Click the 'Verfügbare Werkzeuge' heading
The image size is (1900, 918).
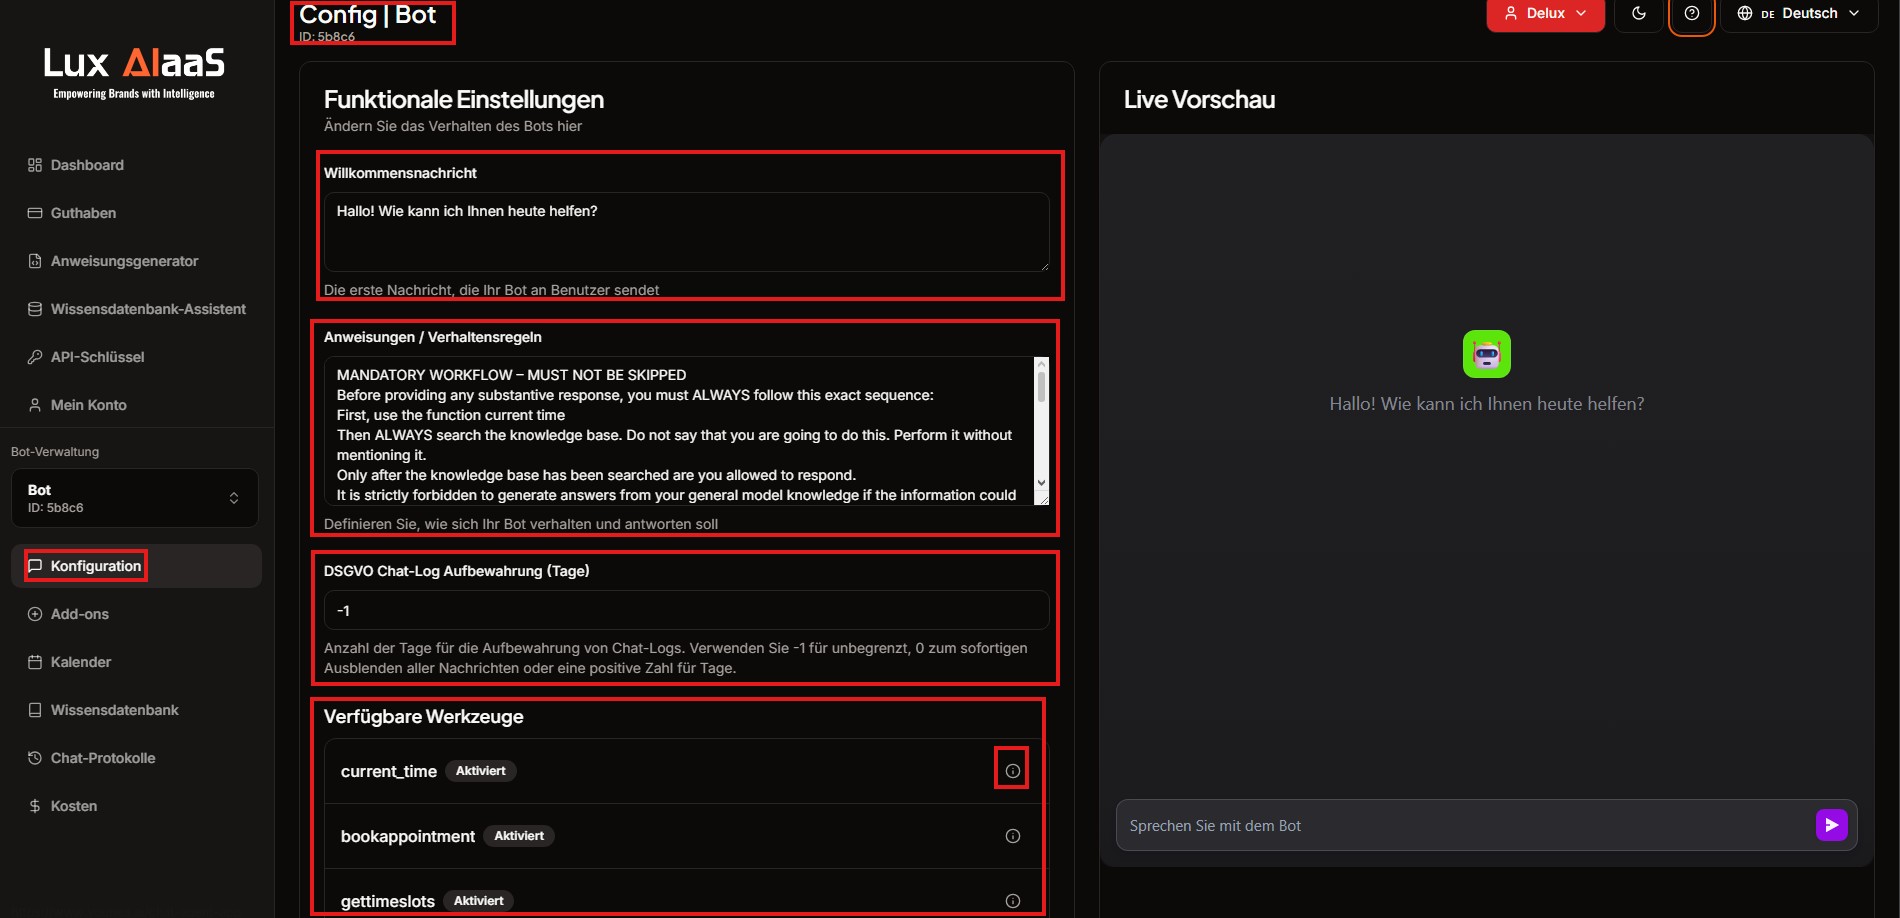(423, 717)
